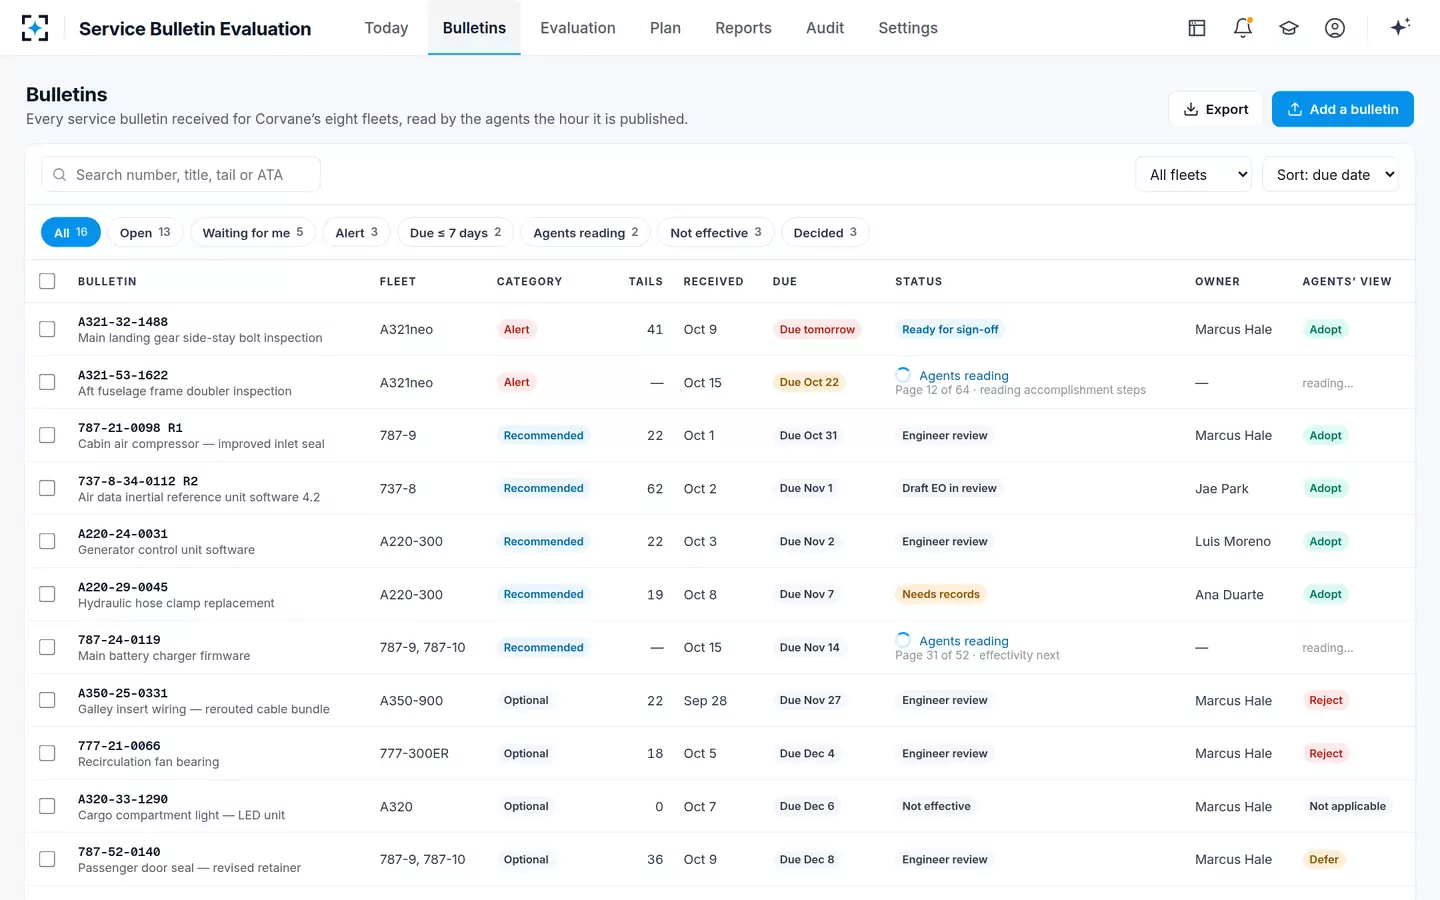Click the spinner icon for 787-24-0119
Image resolution: width=1440 pixels, height=900 pixels.
(903, 640)
